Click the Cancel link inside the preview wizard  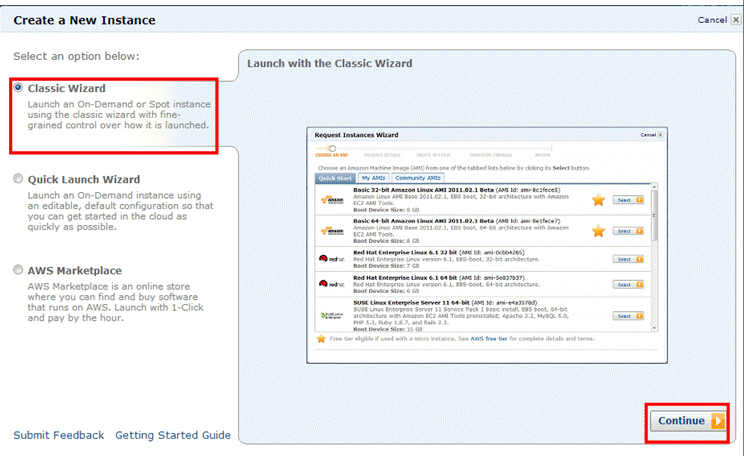tap(648, 135)
